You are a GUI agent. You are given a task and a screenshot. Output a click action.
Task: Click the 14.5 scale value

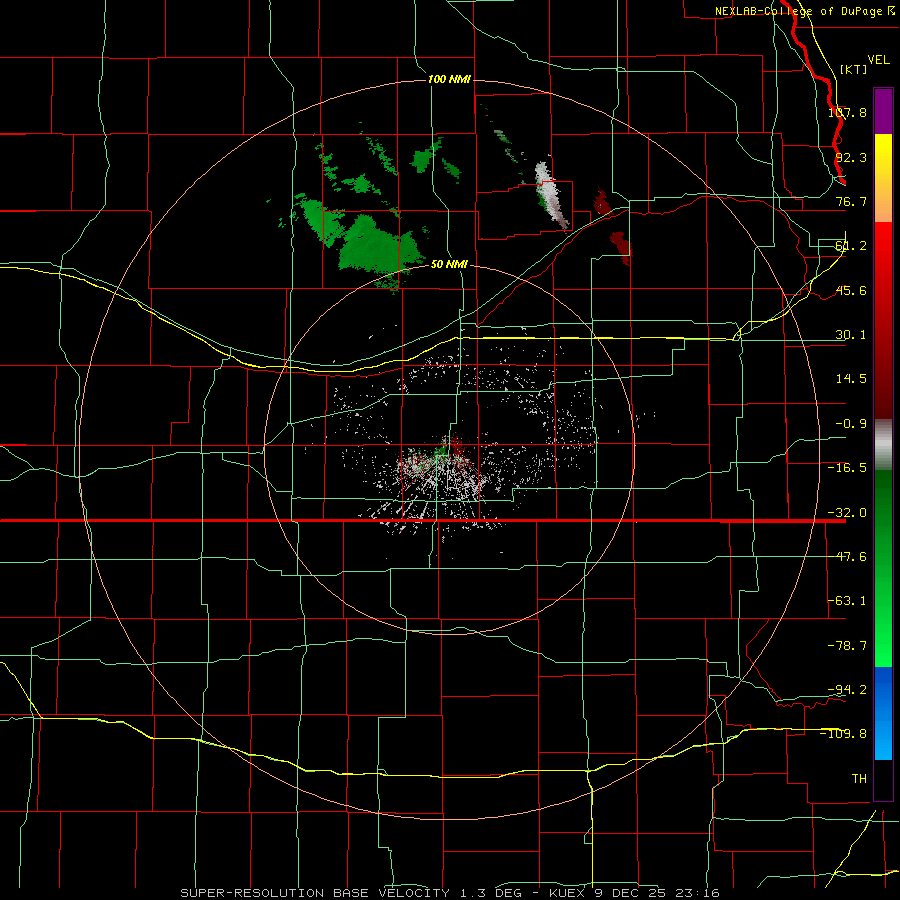[851, 379]
